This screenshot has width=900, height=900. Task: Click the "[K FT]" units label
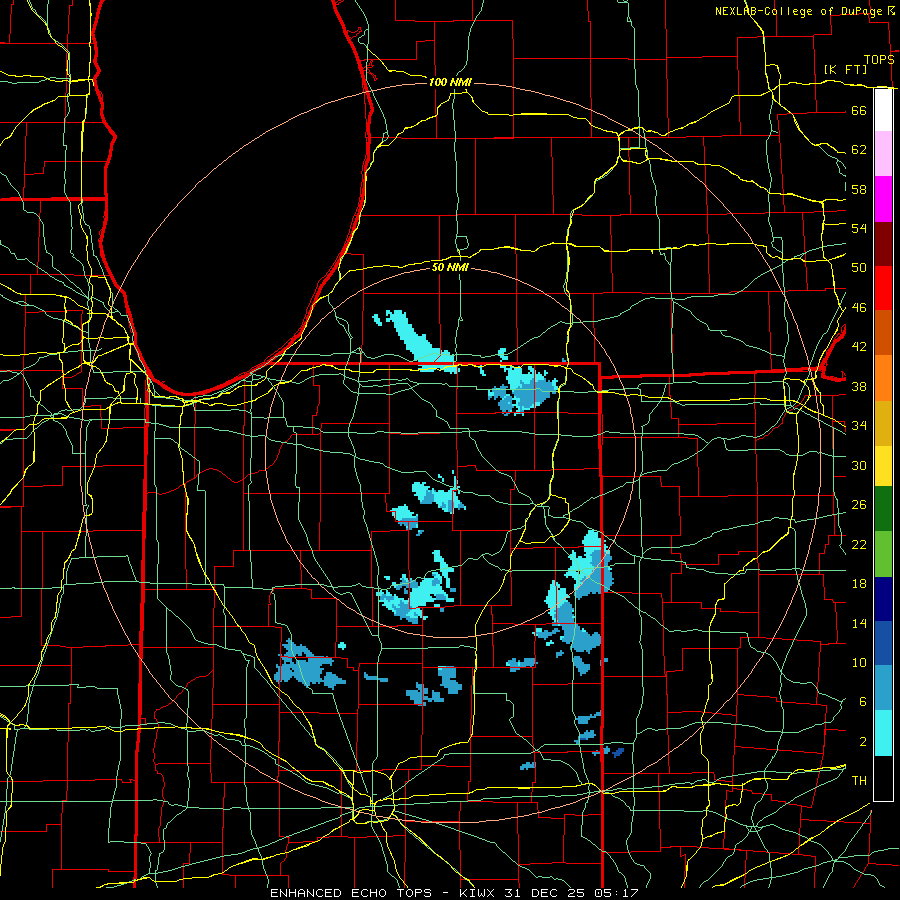[845, 70]
